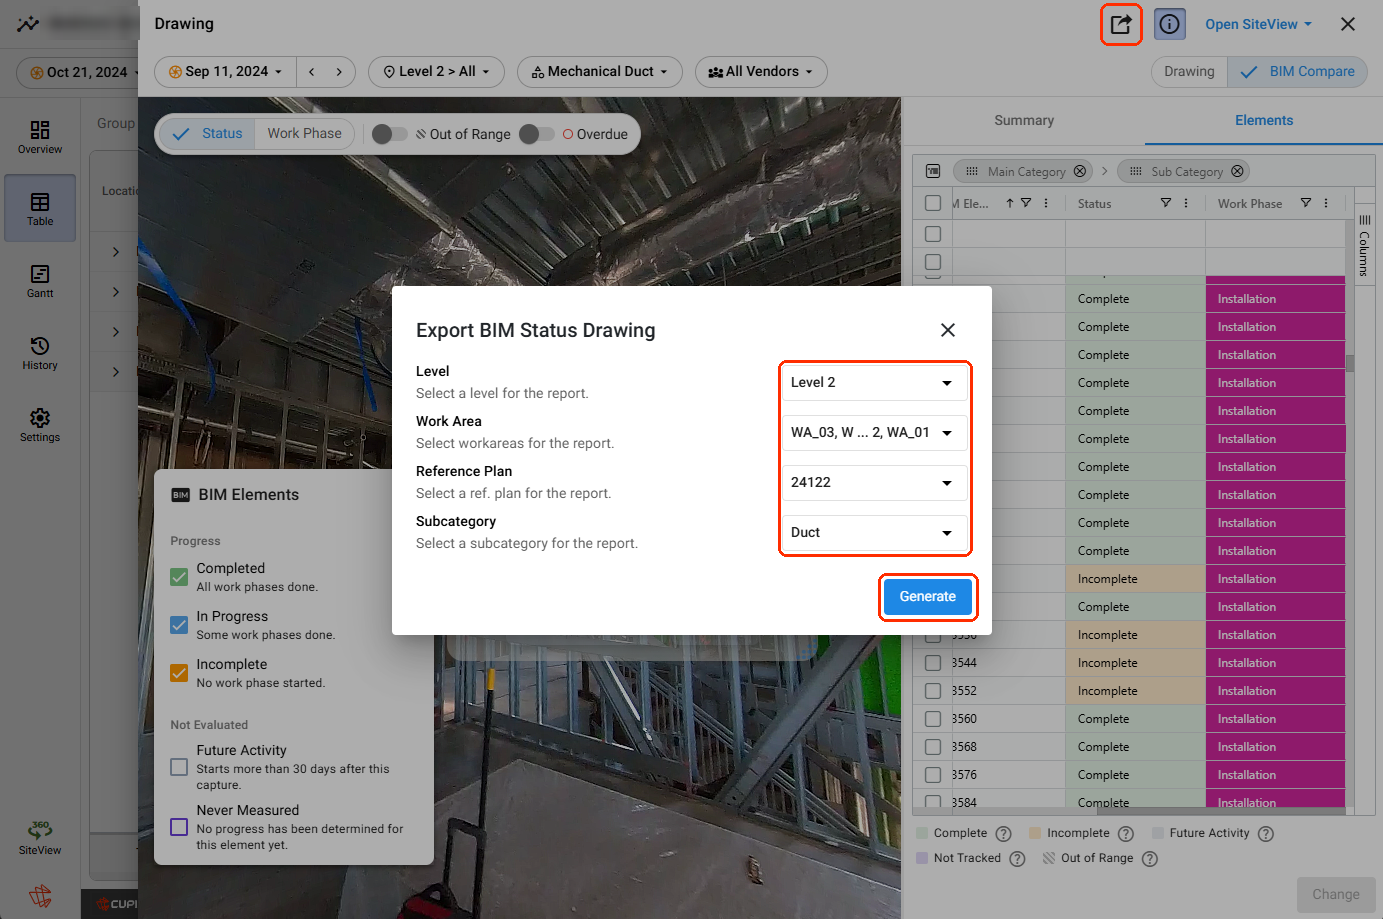Click the Generate button
This screenshot has width=1383, height=919.
click(928, 597)
